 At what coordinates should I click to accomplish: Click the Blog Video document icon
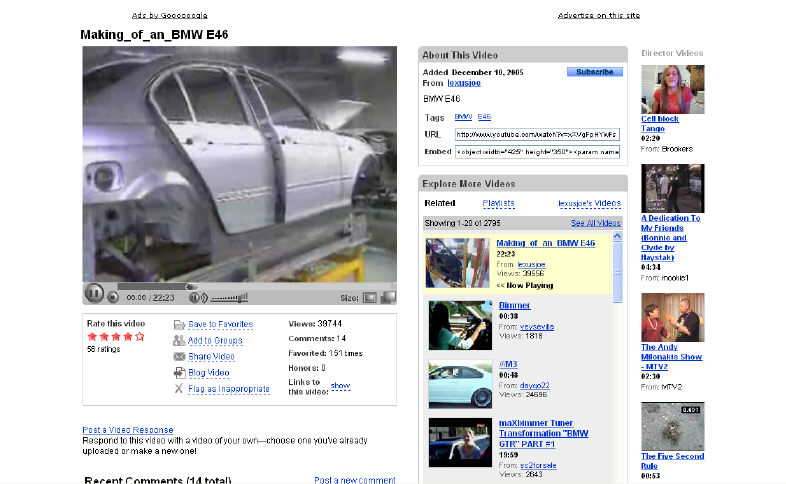click(x=179, y=373)
